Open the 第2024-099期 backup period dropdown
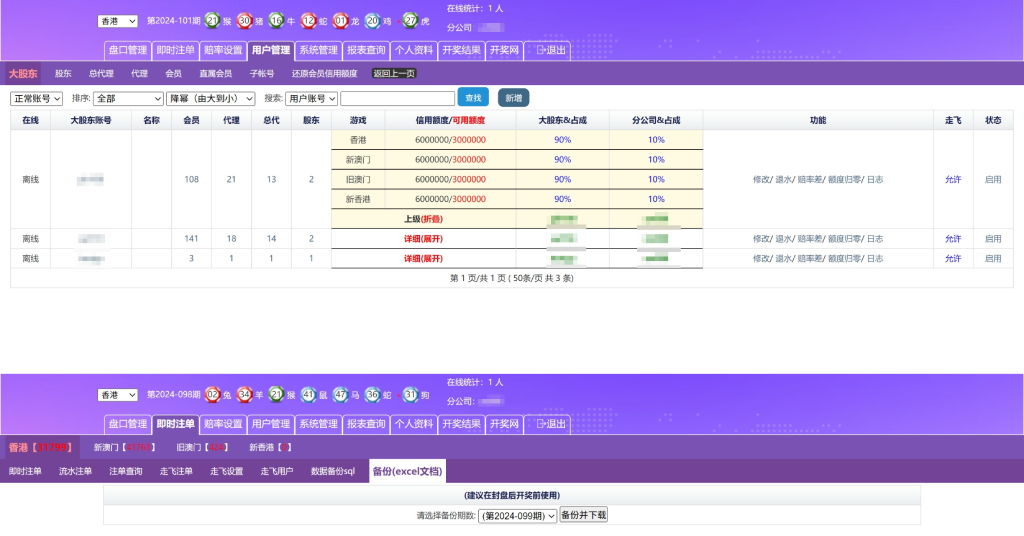This screenshot has height=536, width=1024. pos(517,516)
